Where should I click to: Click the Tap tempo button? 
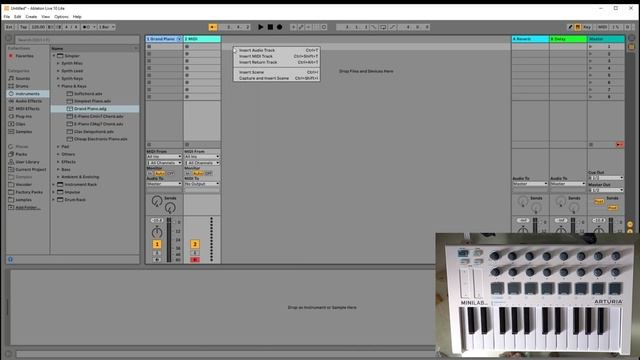click(x=23, y=27)
